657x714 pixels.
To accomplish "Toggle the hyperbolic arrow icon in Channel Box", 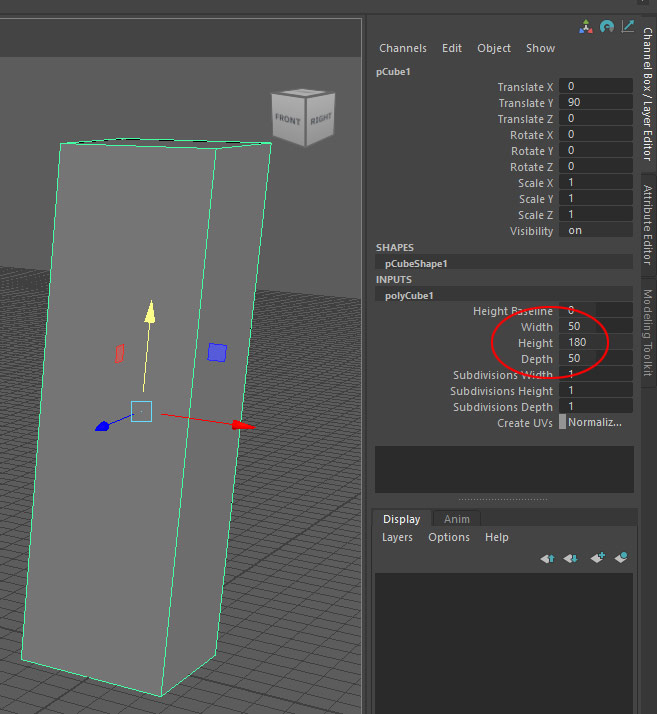I will pyautogui.click(x=628, y=27).
